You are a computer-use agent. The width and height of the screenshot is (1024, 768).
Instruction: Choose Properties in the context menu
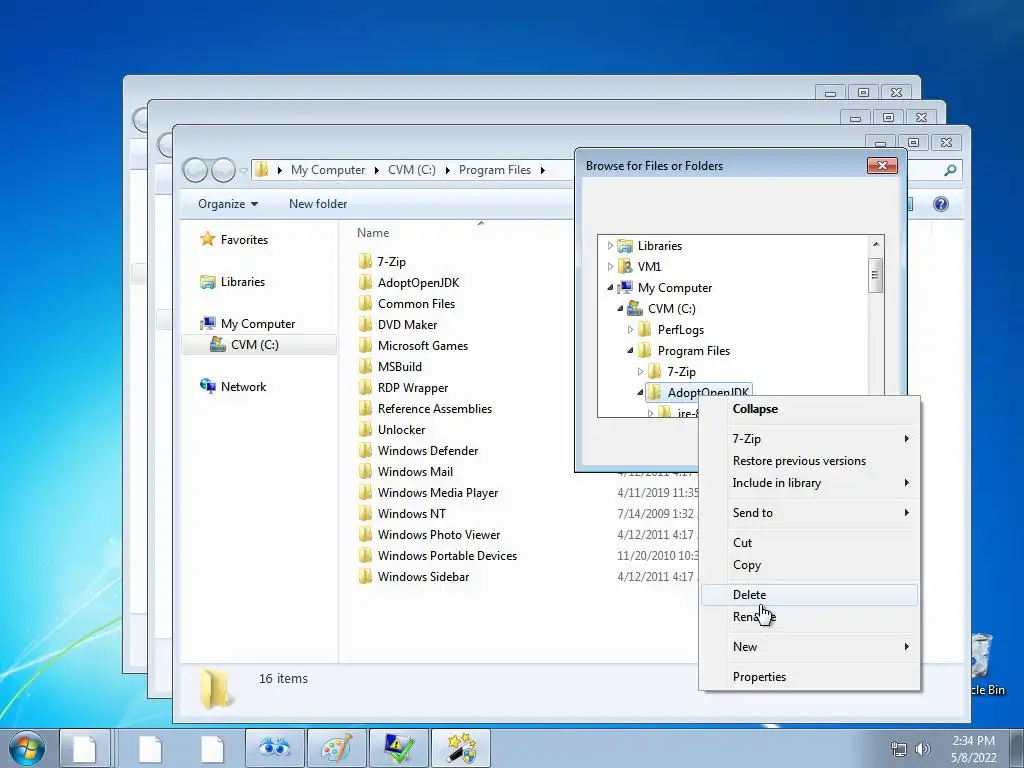(x=809, y=677)
